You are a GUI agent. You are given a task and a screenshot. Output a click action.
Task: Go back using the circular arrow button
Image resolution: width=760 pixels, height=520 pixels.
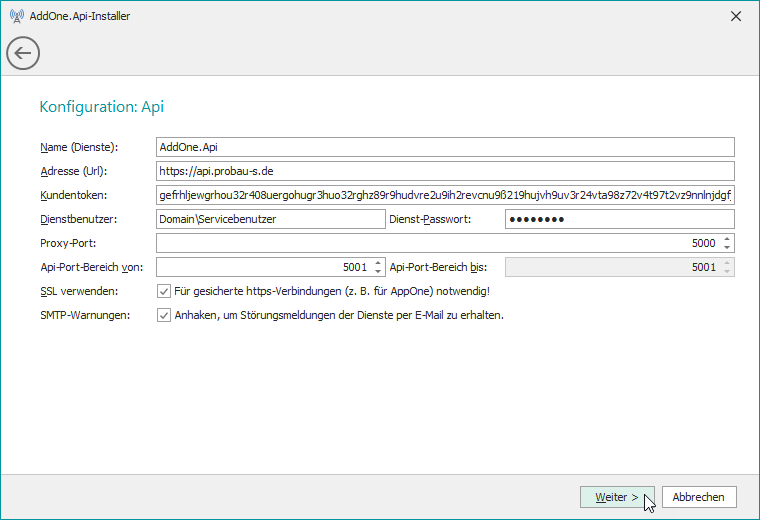point(23,53)
